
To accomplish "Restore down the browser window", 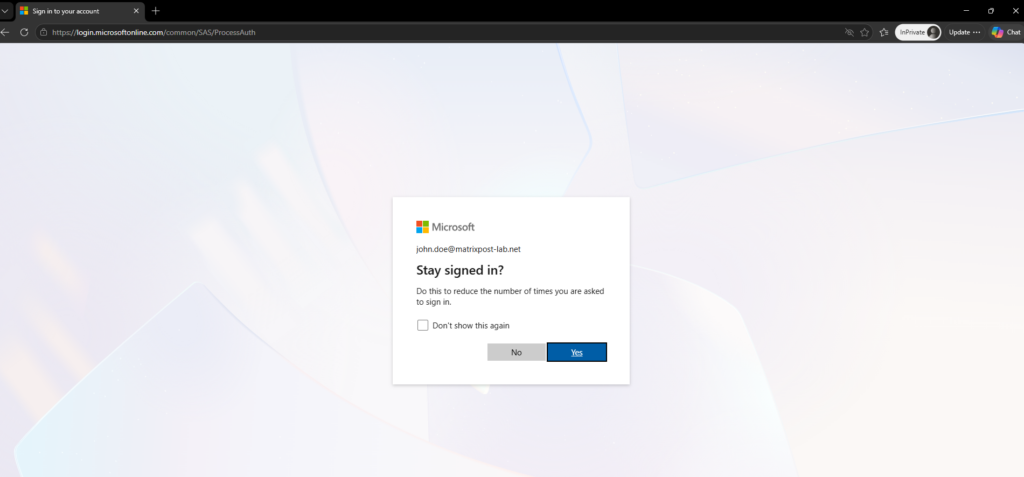I will [991, 10].
